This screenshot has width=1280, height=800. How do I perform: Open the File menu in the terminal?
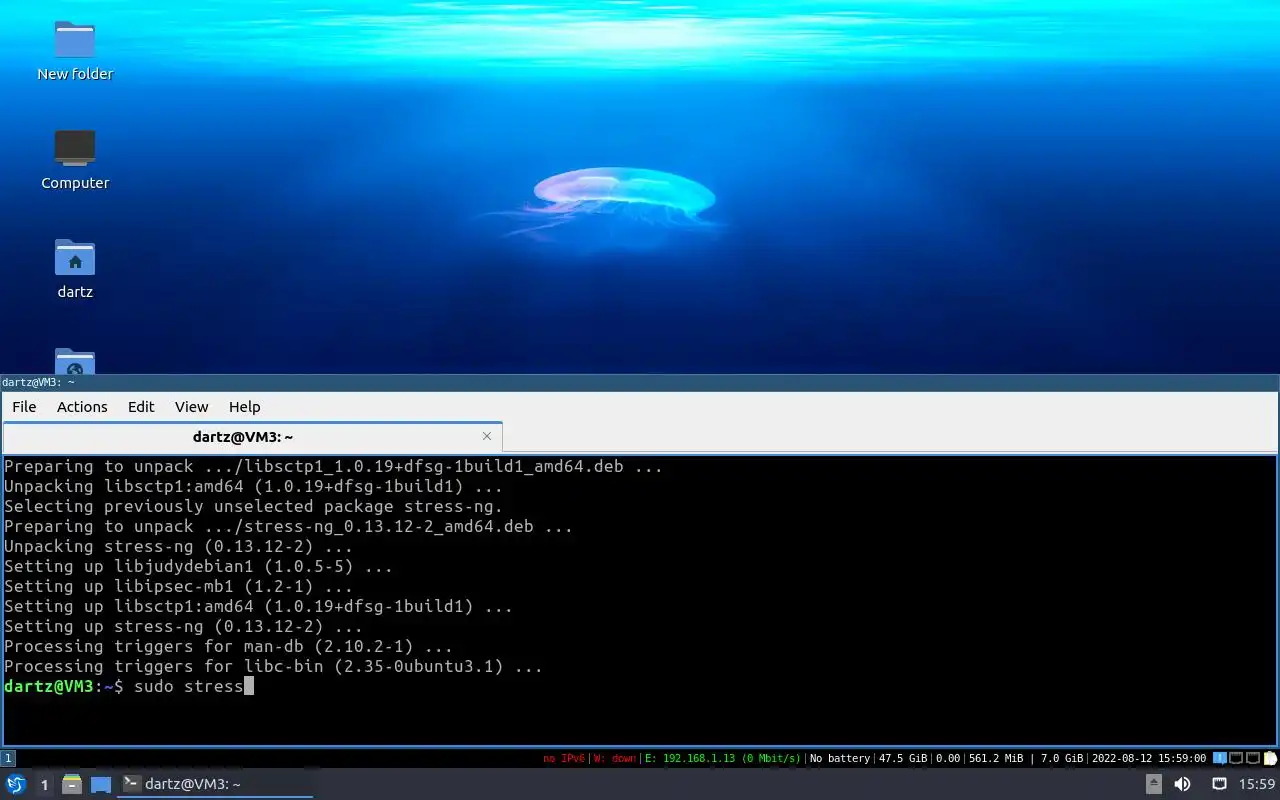[x=24, y=407]
